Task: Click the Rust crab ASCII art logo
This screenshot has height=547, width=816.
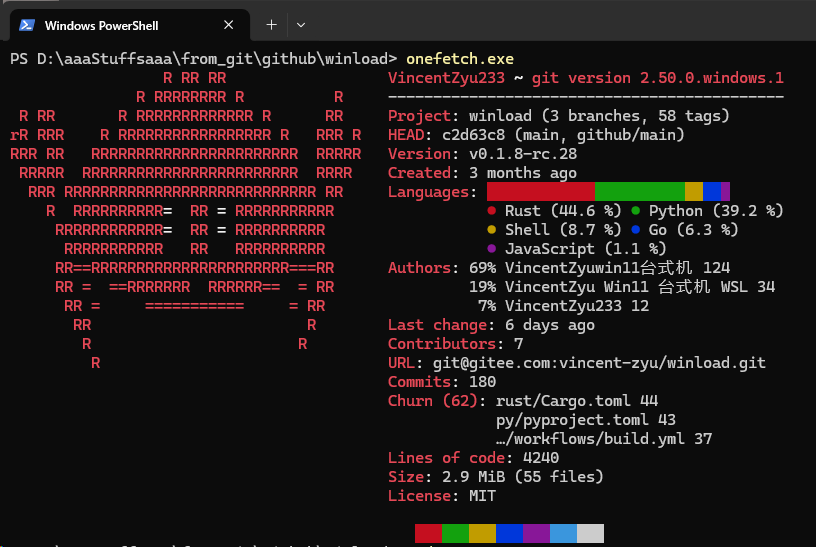Action: tap(186, 220)
